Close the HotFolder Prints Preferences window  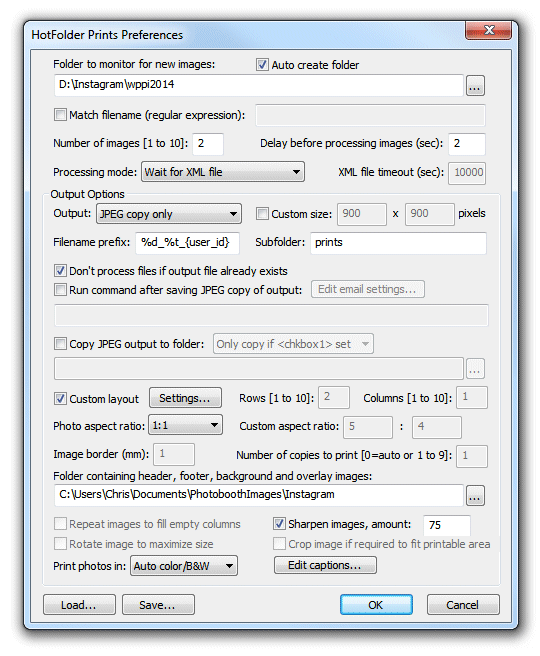488,31
